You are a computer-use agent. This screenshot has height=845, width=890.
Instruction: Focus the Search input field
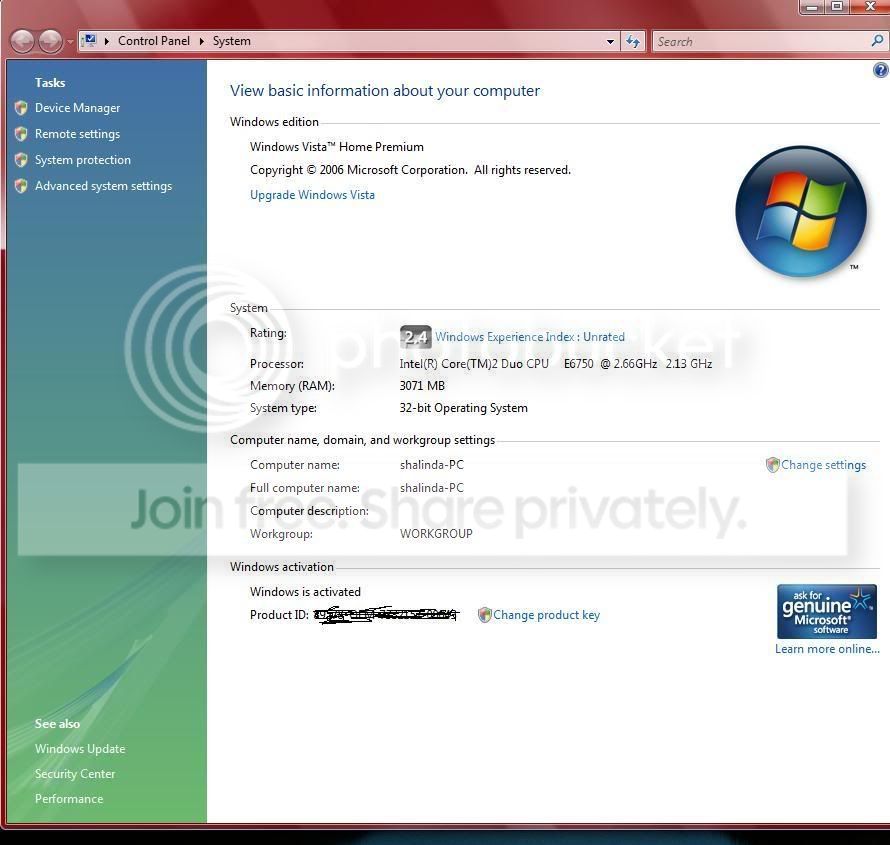coord(761,41)
